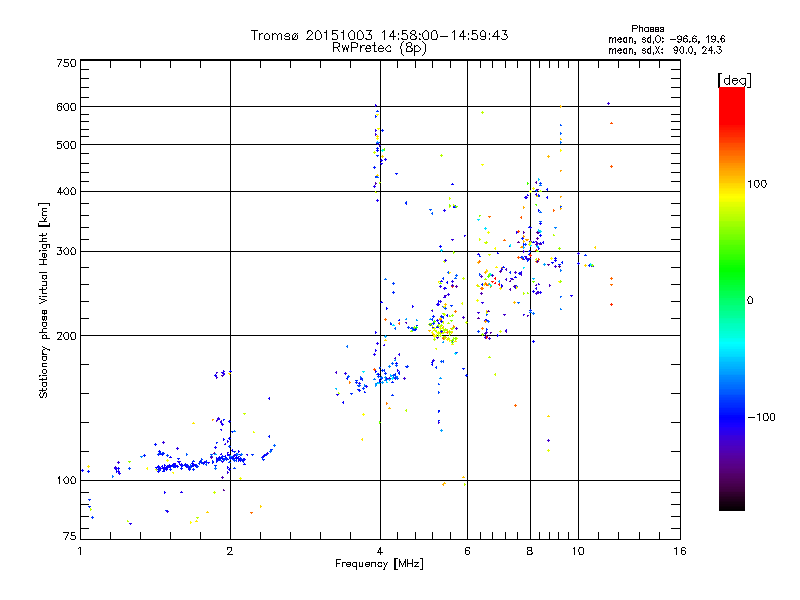800x600 pixels.
Task: Click the x-axis tick label '6'
Action: (467, 551)
